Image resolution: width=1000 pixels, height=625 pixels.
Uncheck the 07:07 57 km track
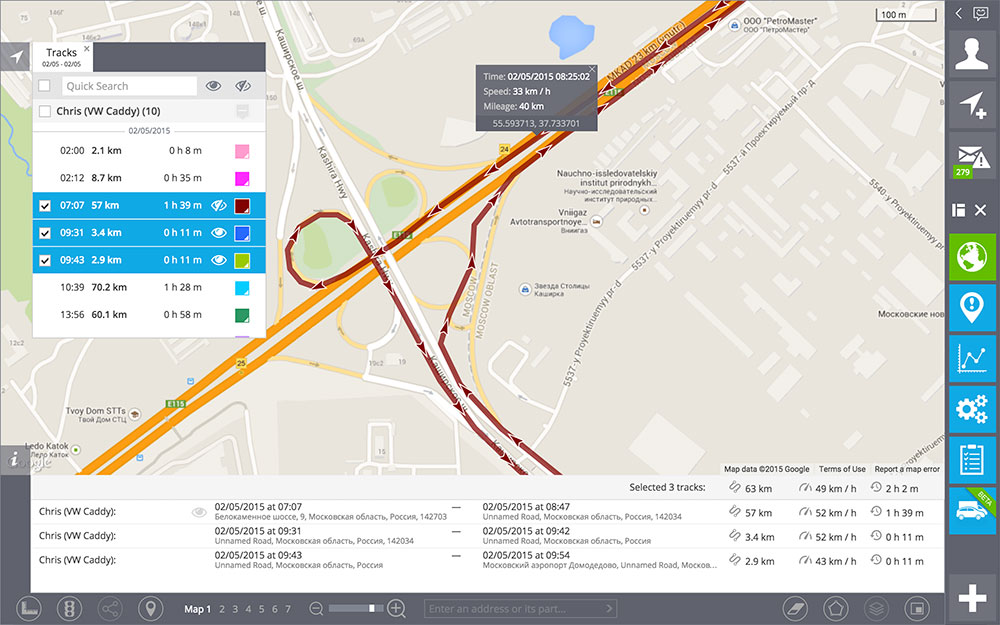tap(45, 206)
